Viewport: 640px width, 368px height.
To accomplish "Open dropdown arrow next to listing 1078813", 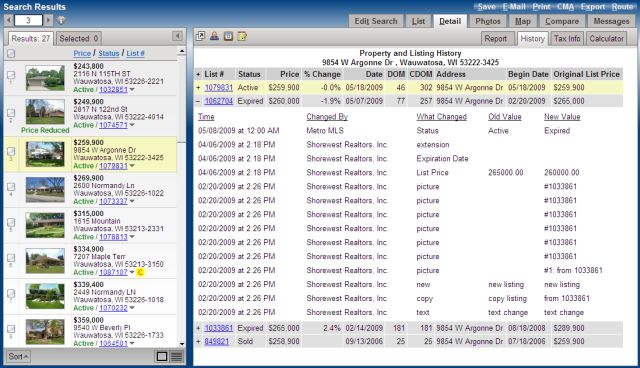I will 132,237.
